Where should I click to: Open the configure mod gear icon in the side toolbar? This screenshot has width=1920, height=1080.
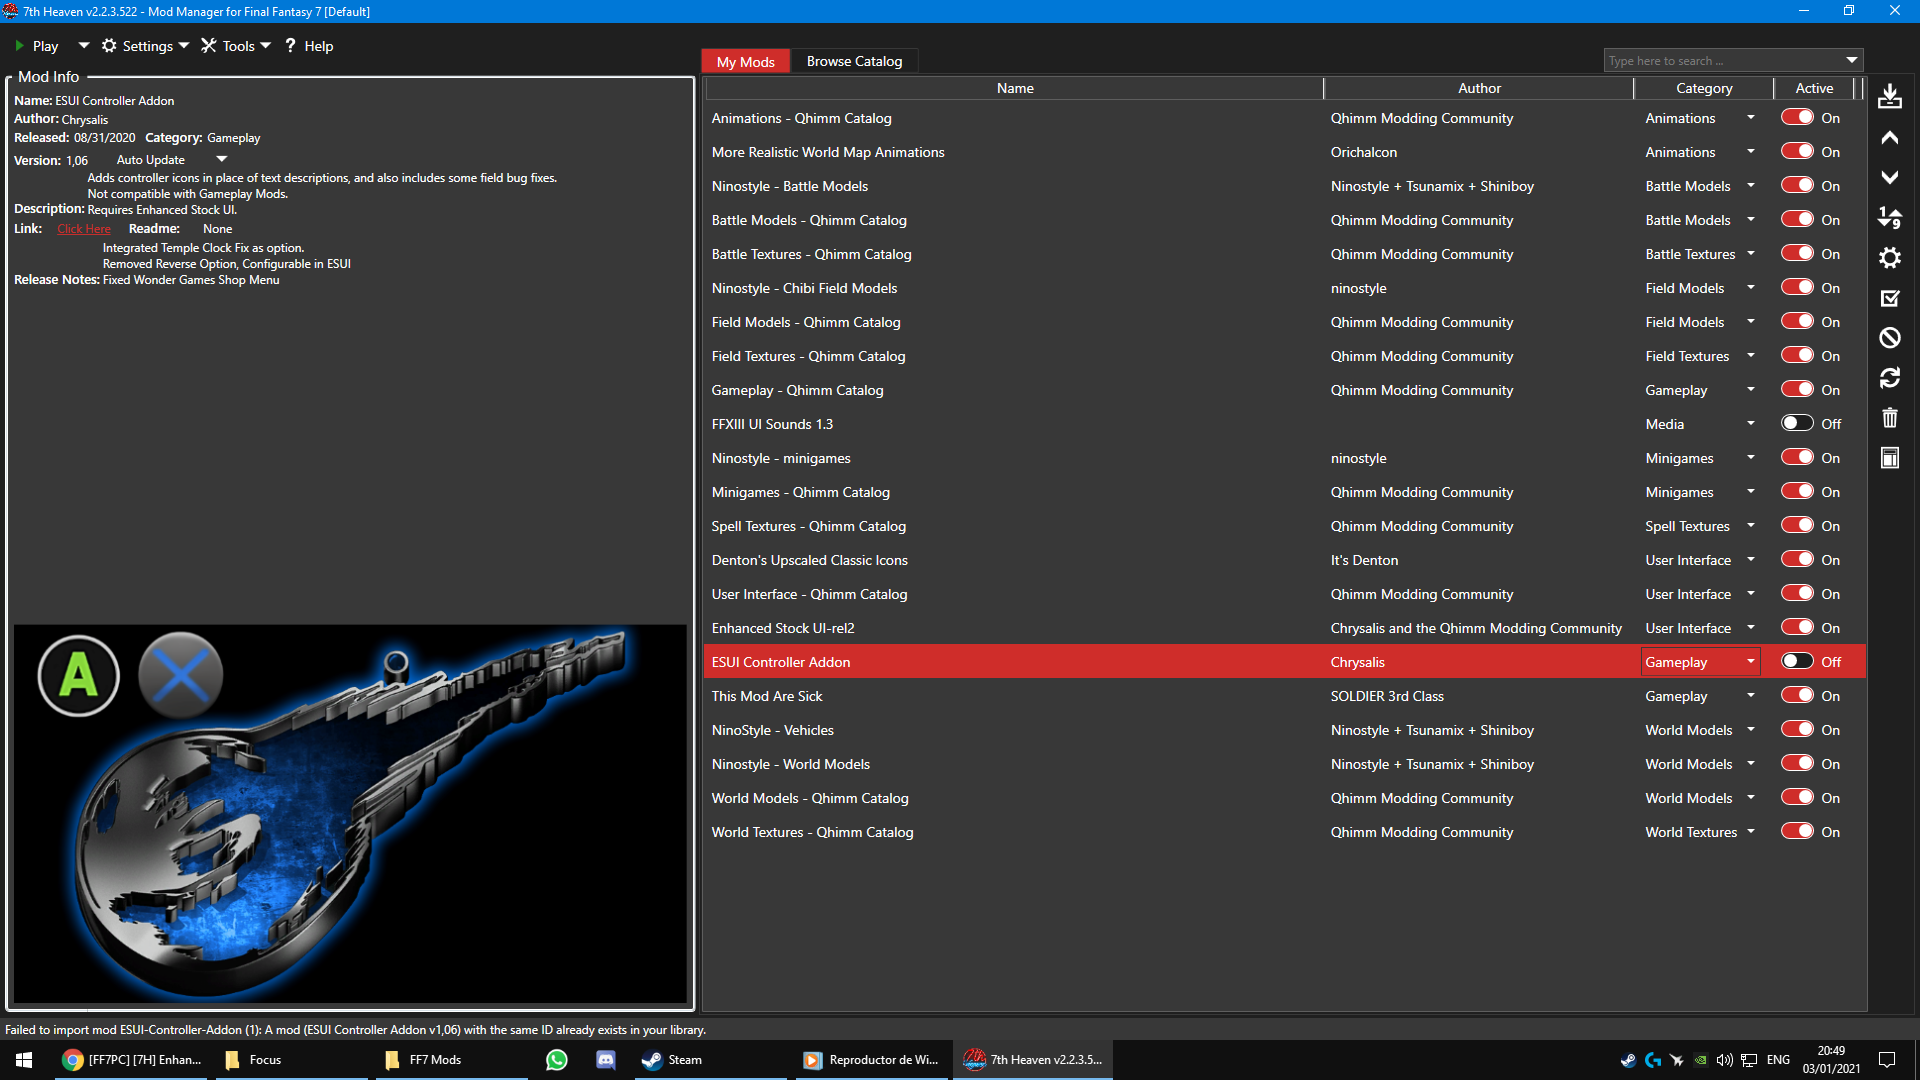click(1889, 257)
